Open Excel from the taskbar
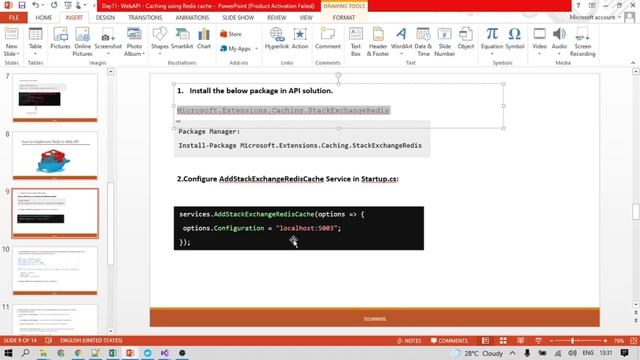This screenshot has width=640, height=360. pyautogui.click(x=113, y=353)
